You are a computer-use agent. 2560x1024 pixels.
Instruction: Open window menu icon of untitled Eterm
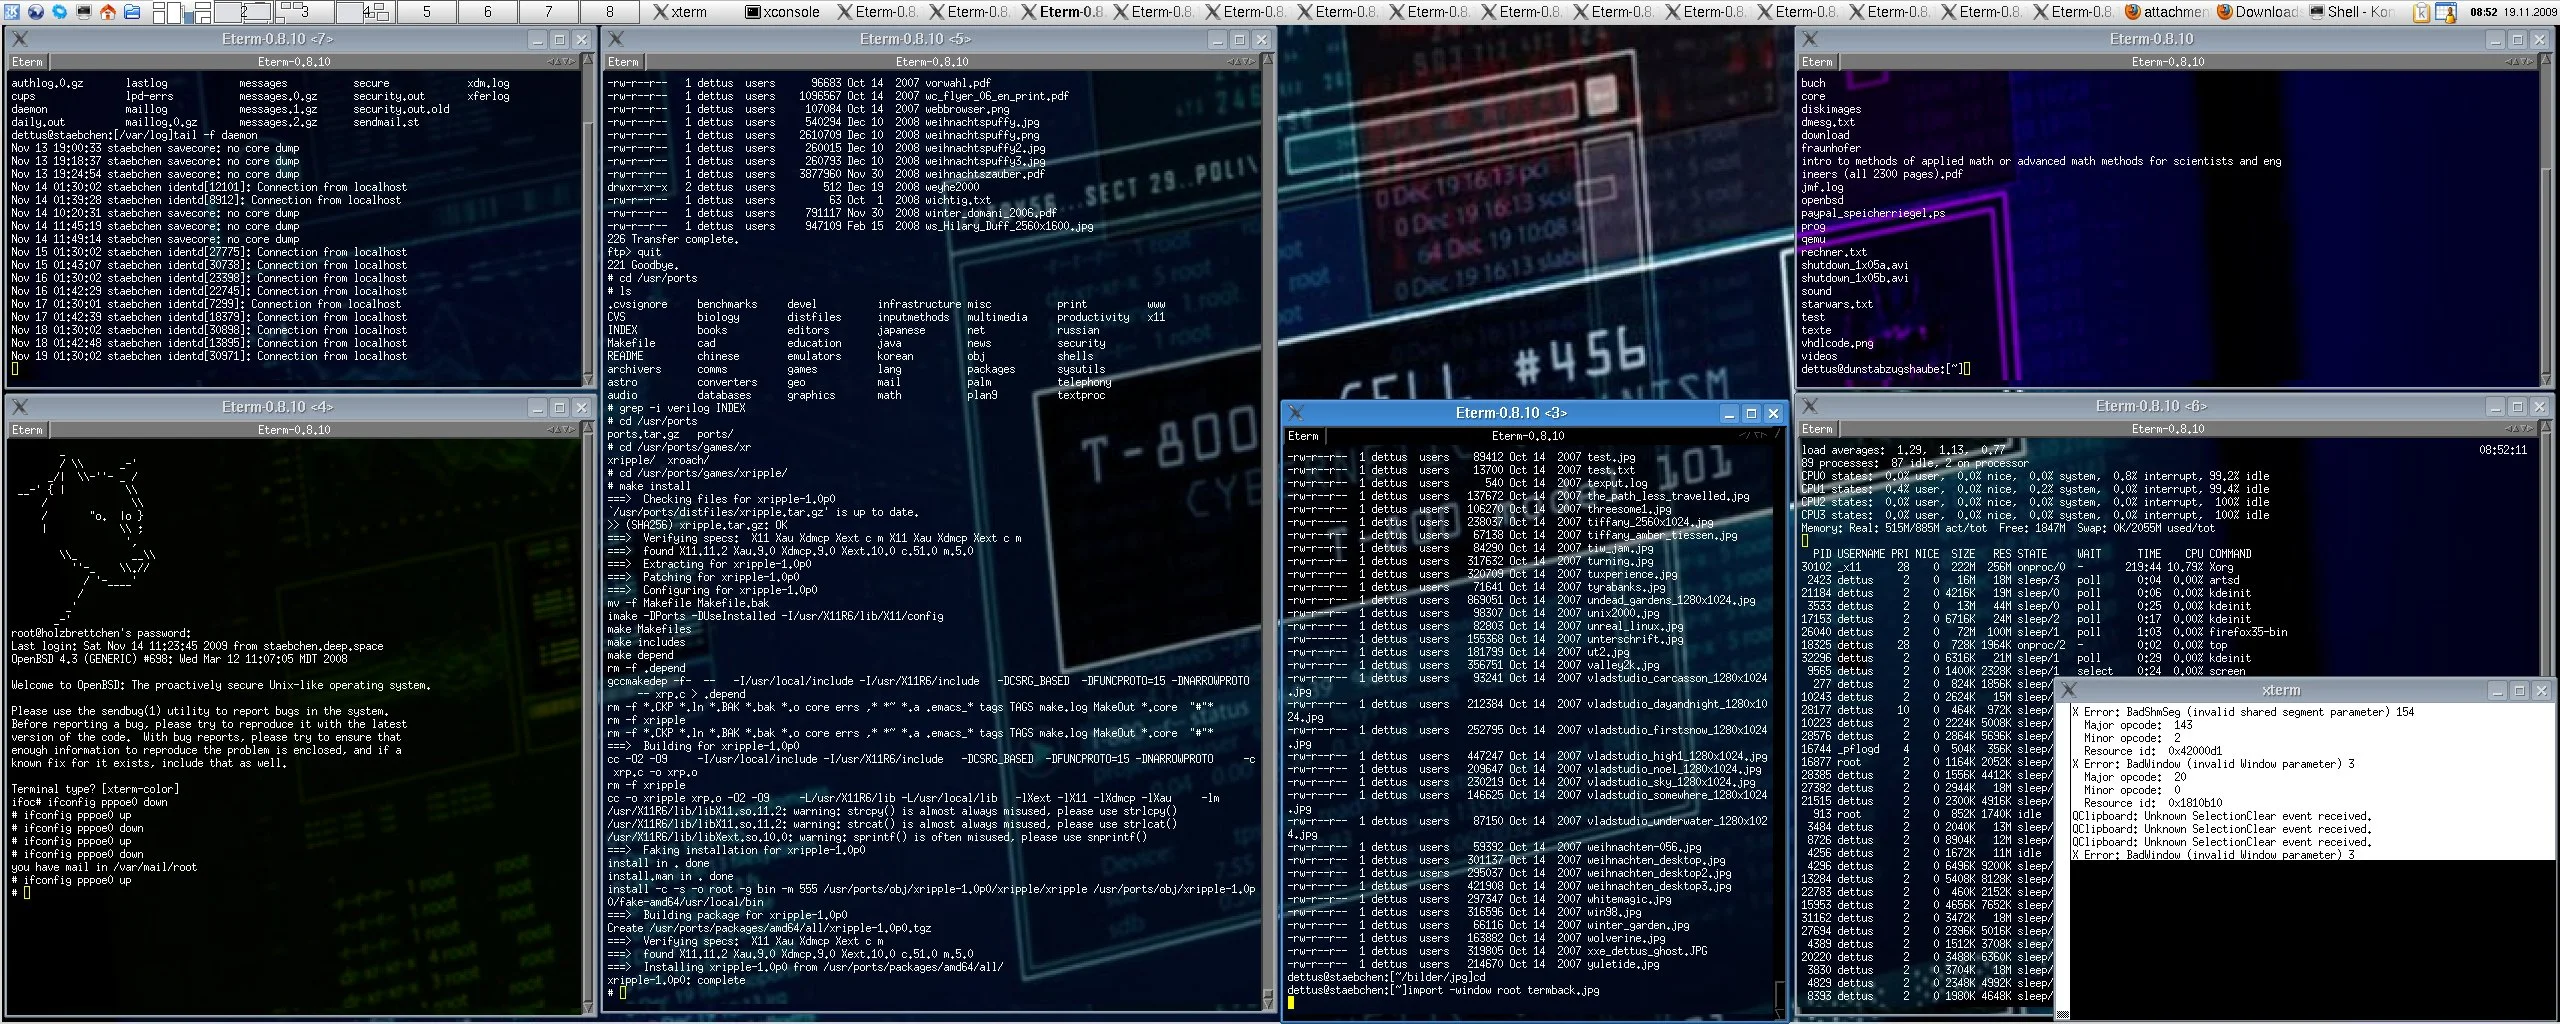1810,39
